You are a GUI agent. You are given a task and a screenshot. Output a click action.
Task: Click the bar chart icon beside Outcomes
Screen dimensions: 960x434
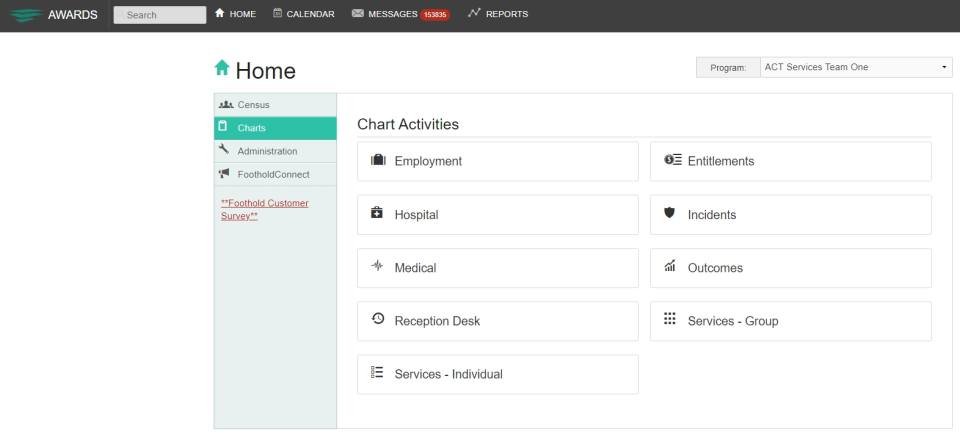(670, 267)
